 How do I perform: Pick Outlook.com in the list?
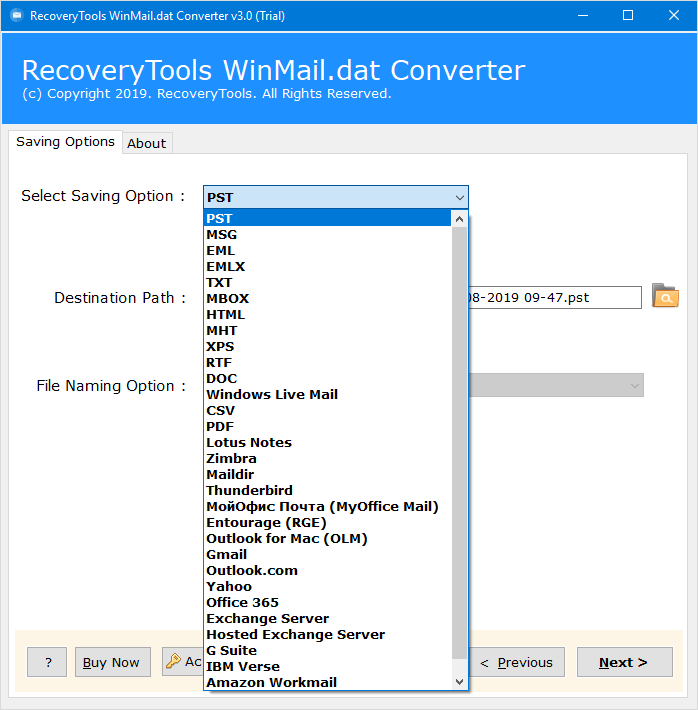pos(327,571)
